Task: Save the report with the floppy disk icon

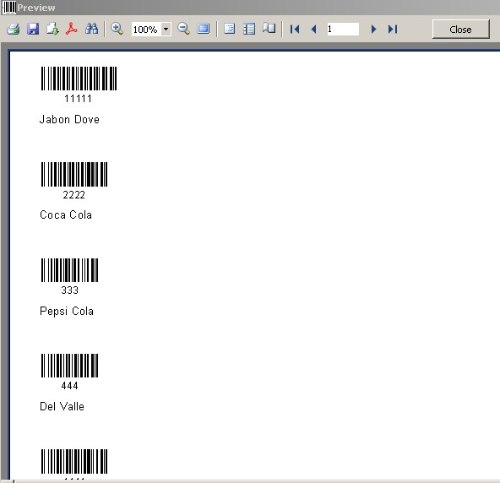Action: point(33,29)
